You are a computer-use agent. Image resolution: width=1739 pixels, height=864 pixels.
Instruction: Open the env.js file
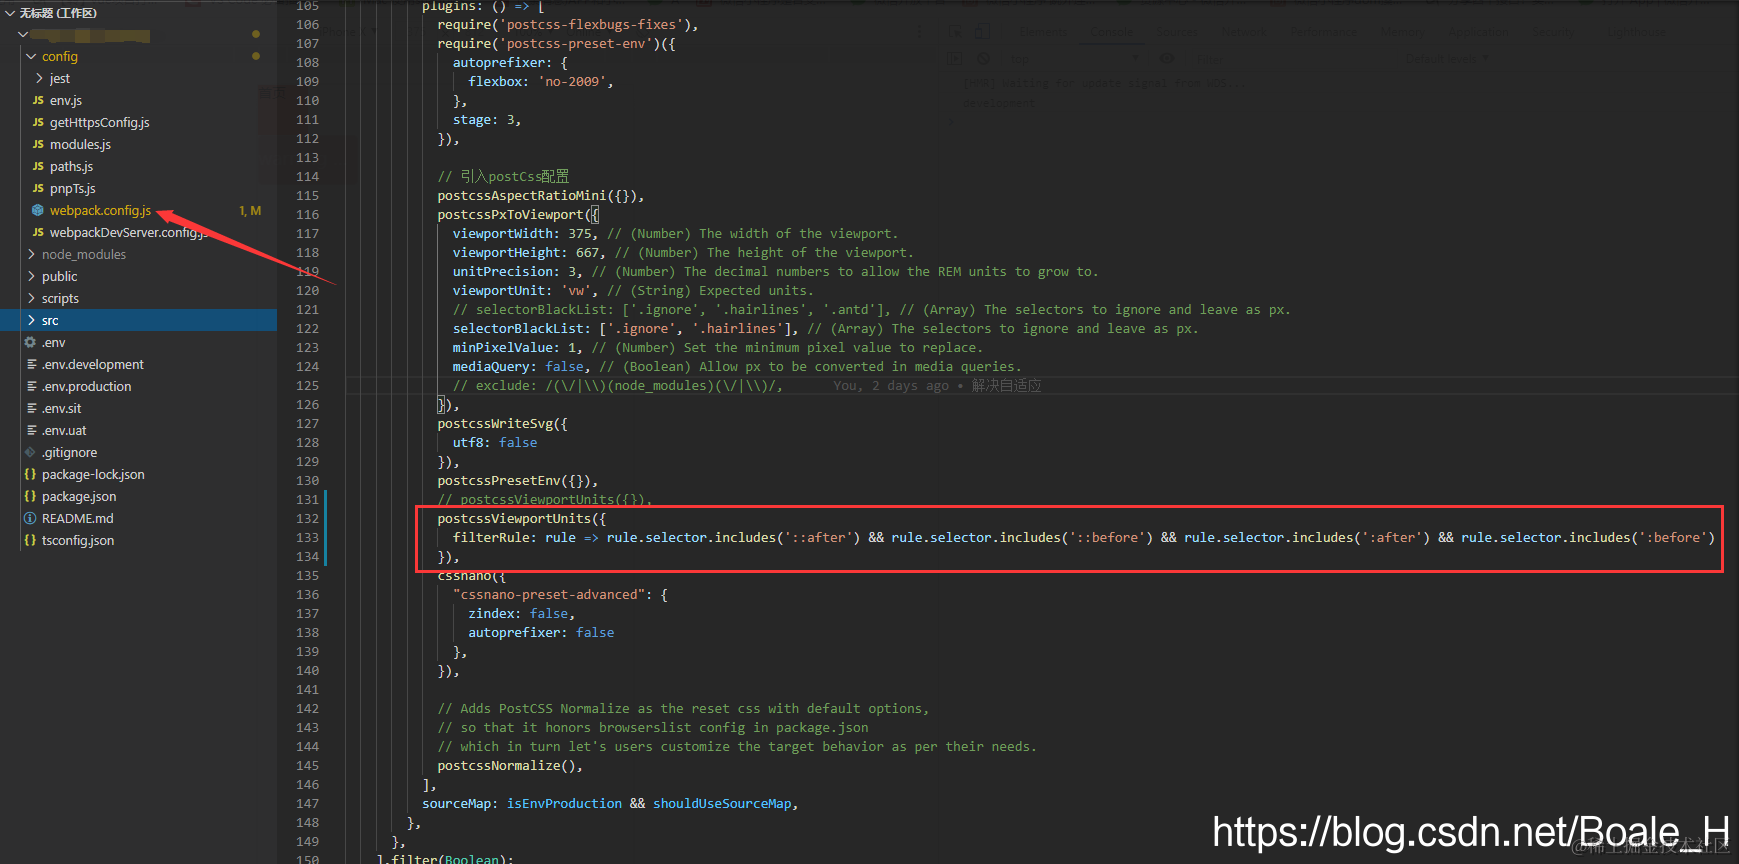pyautogui.click(x=66, y=100)
